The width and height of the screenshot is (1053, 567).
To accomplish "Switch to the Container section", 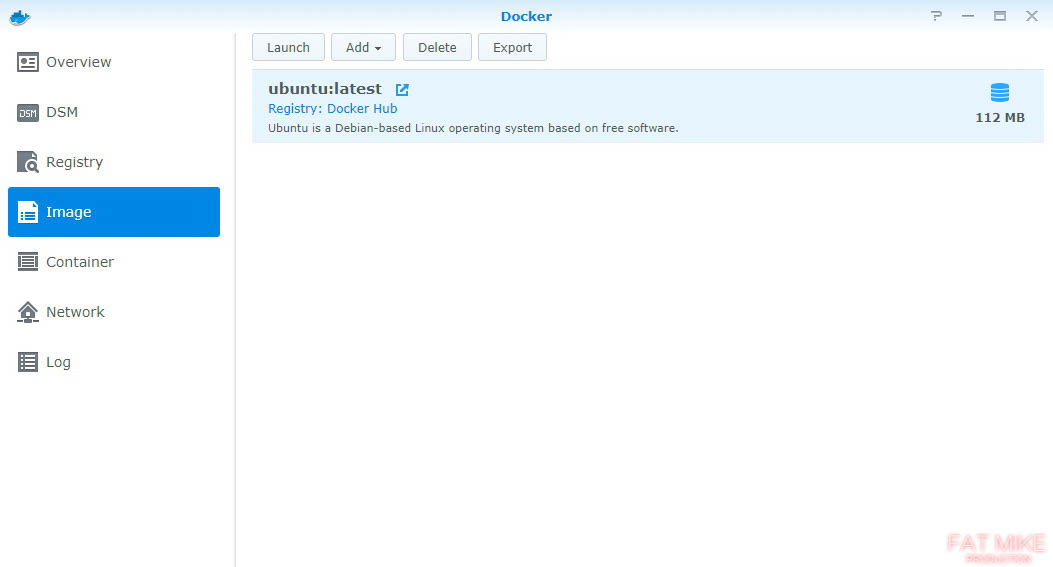I will pos(113,262).
